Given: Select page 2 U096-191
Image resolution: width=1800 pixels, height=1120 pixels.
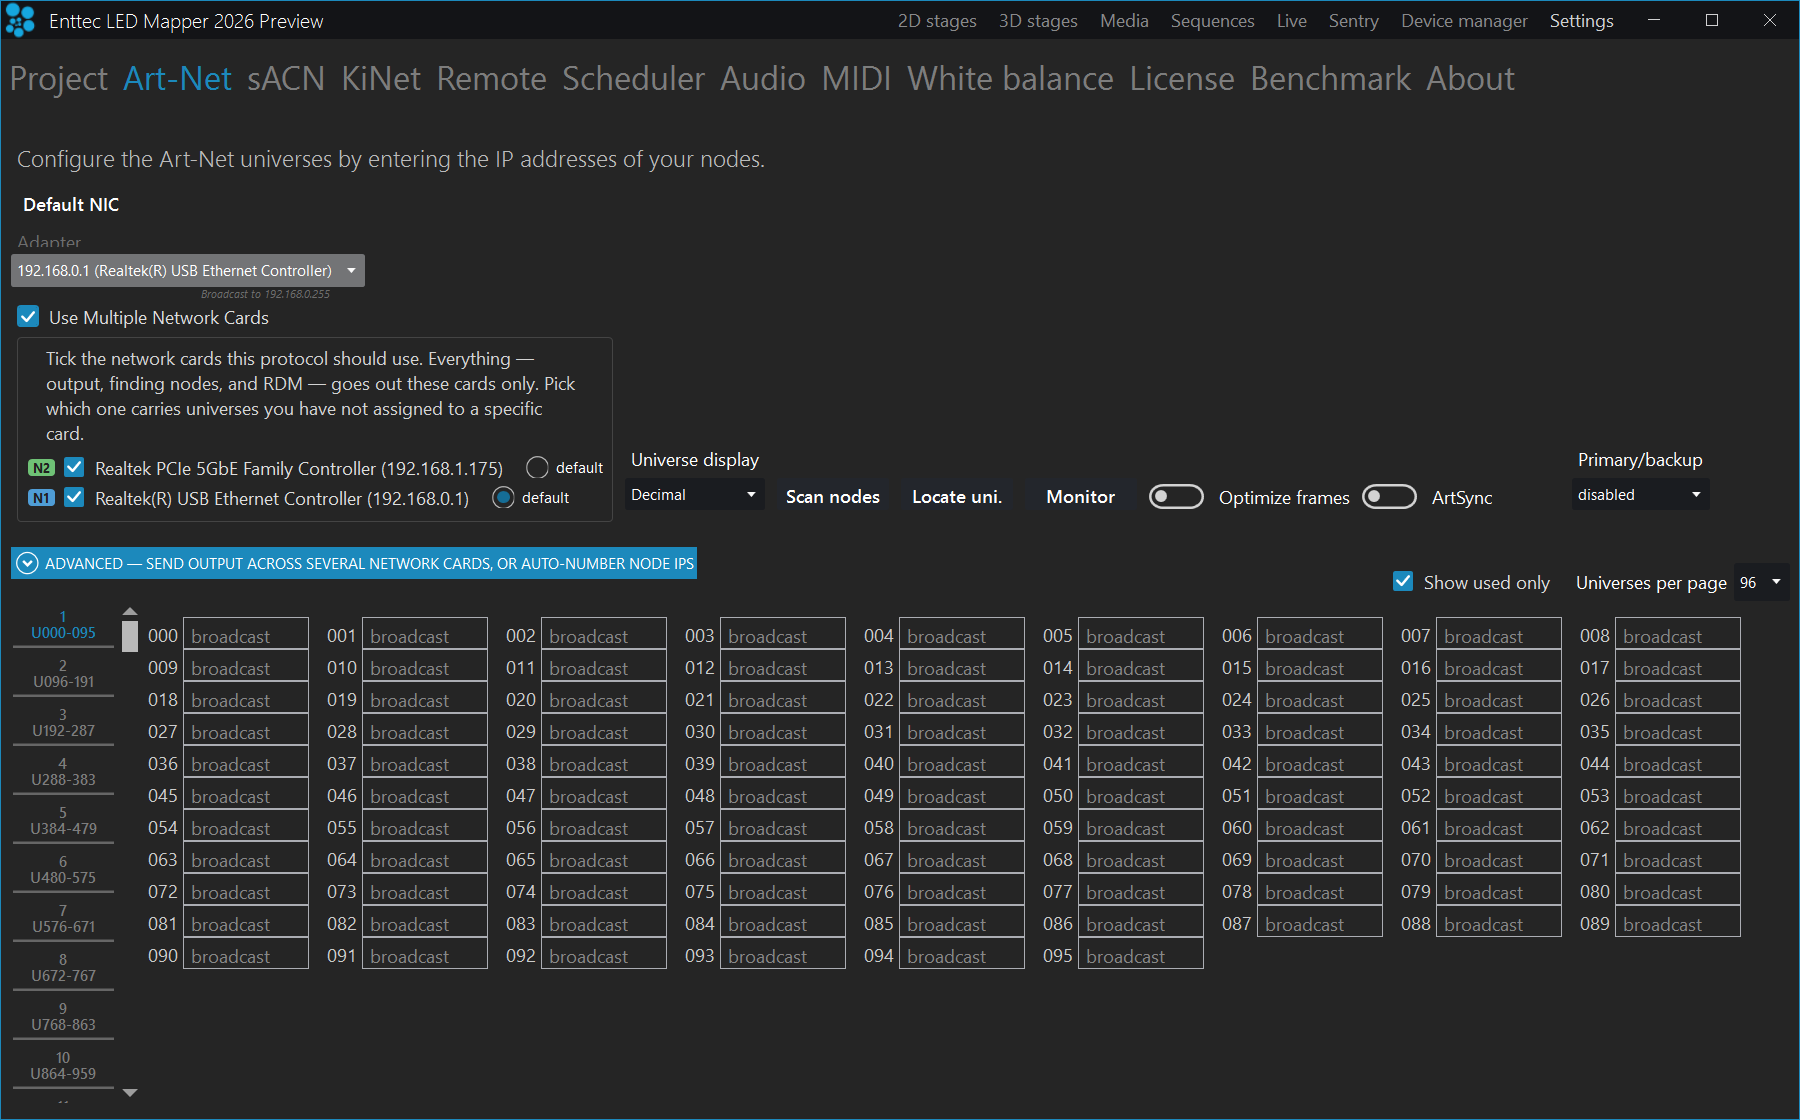Looking at the screenshot, I should [63, 674].
